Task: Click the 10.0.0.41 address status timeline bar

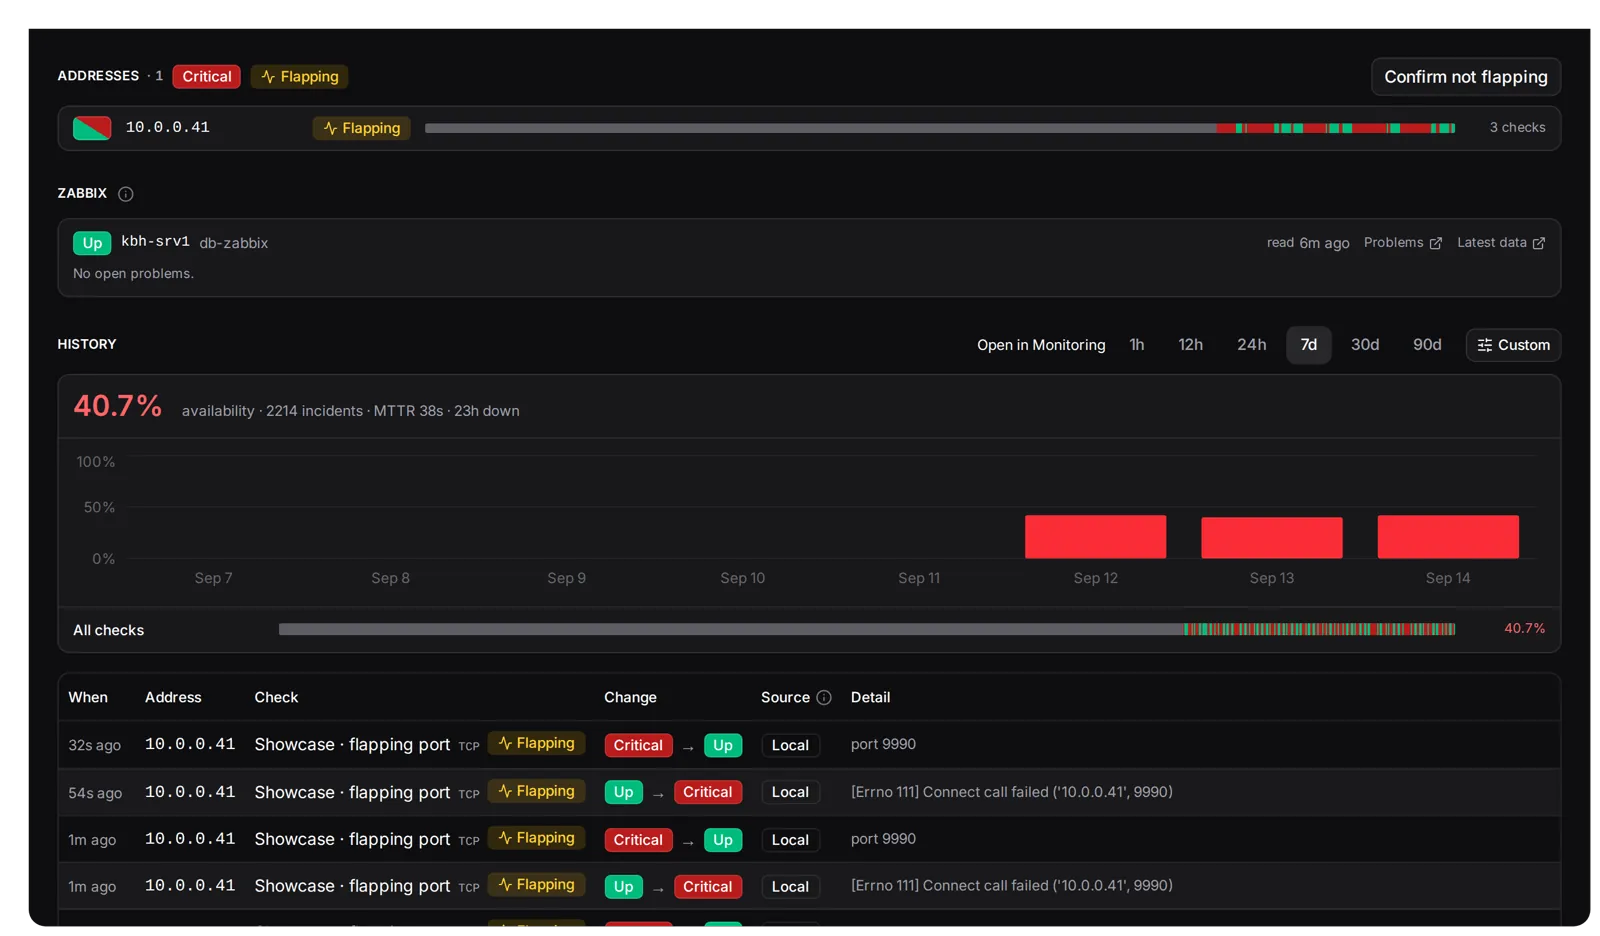Action: pos(940,128)
